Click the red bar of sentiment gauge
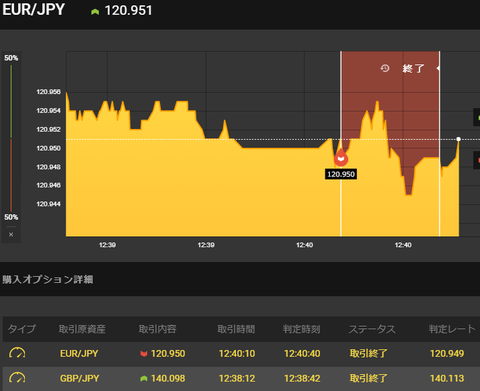480x391 pixels. tap(11, 175)
